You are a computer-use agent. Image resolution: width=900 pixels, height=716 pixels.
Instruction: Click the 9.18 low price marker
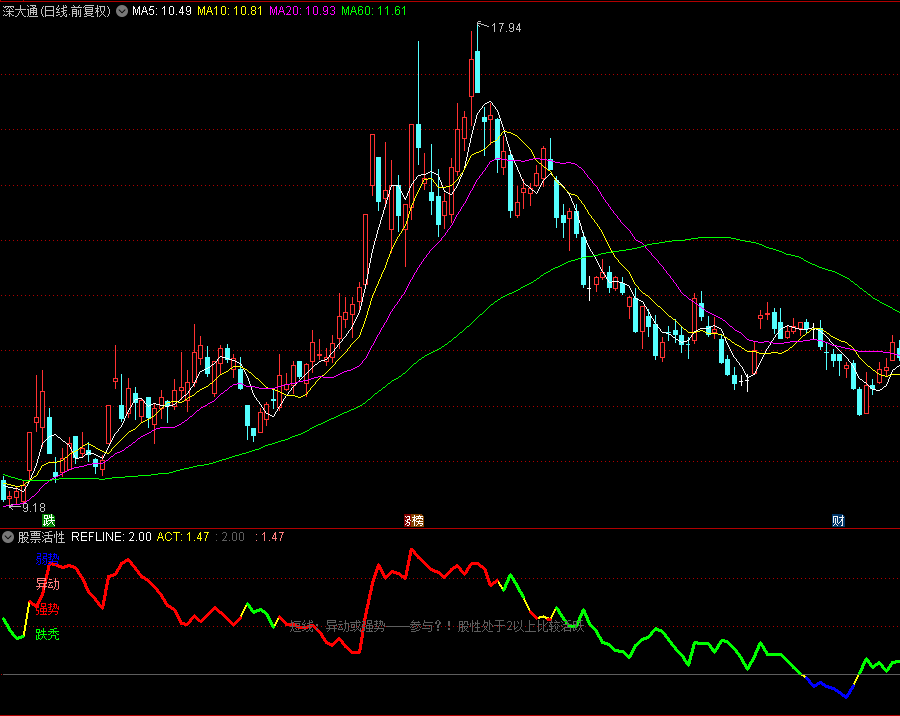point(33,508)
